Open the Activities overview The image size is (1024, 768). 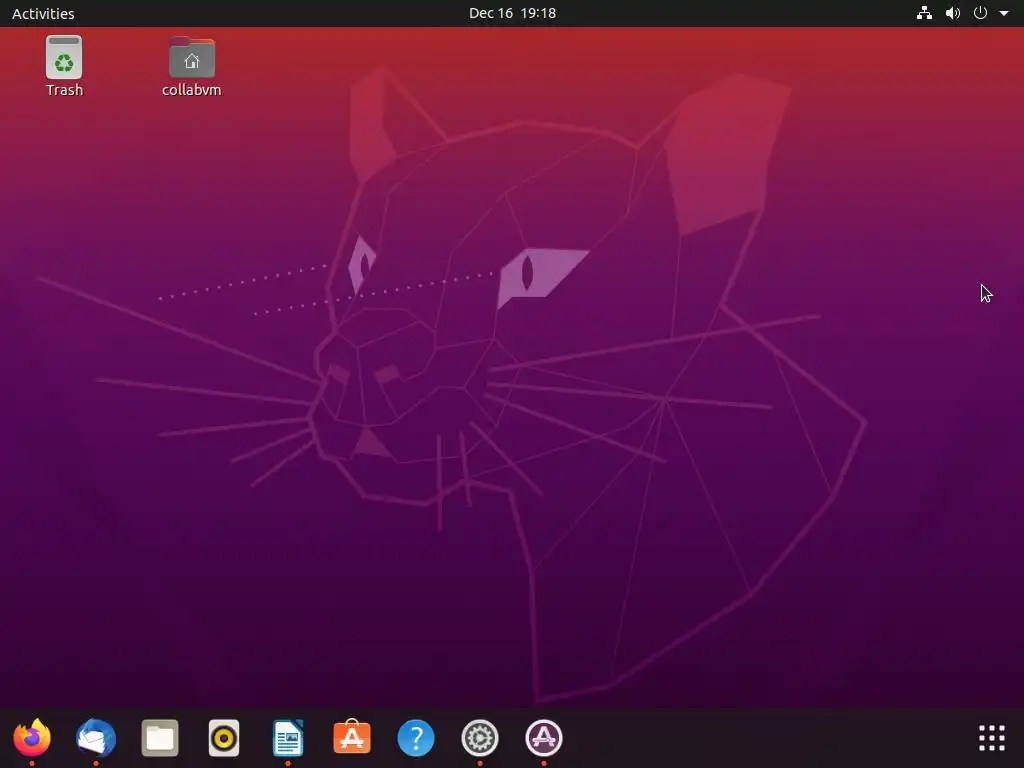pyautogui.click(x=43, y=13)
